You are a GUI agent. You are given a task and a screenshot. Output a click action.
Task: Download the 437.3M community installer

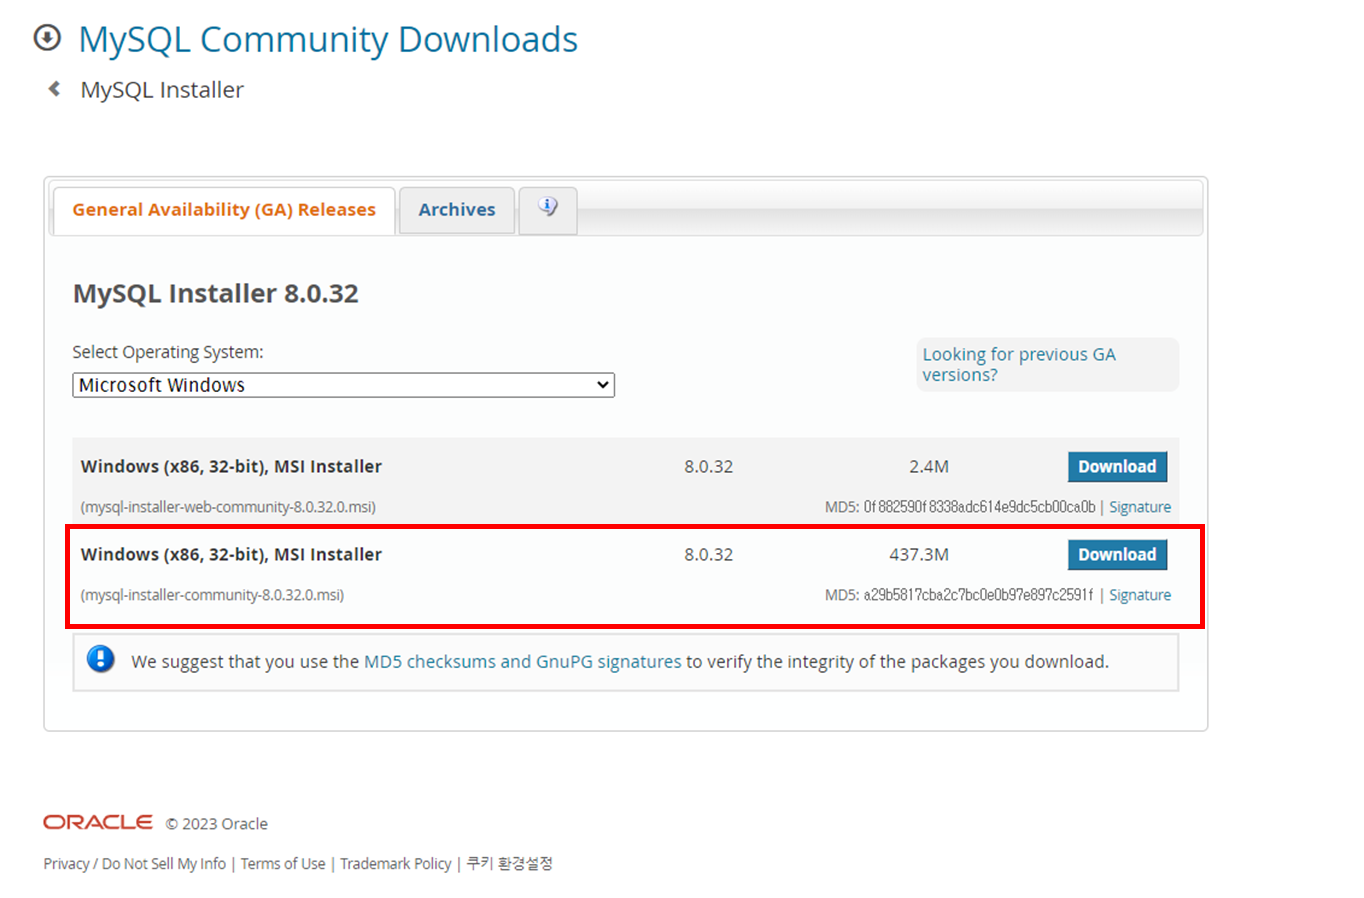point(1117,555)
